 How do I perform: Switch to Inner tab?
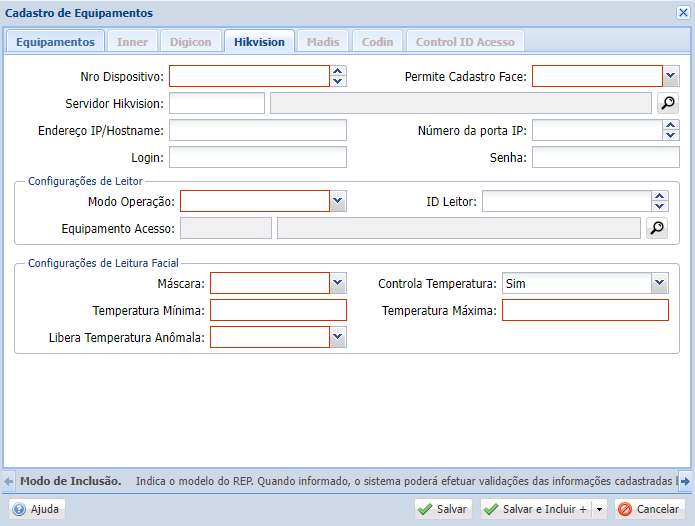(132, 42)
